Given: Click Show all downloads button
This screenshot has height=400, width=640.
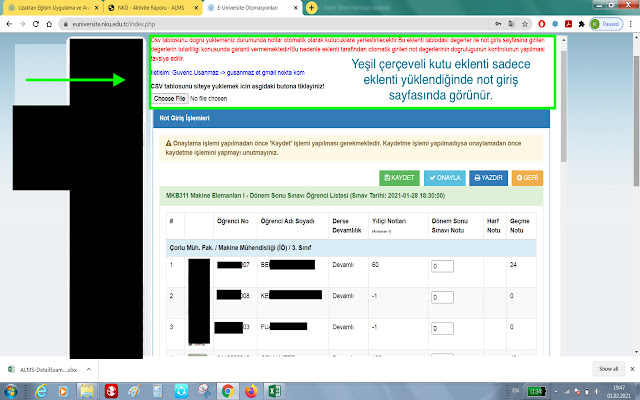Looking at the screenshot, I should (608, 369).
